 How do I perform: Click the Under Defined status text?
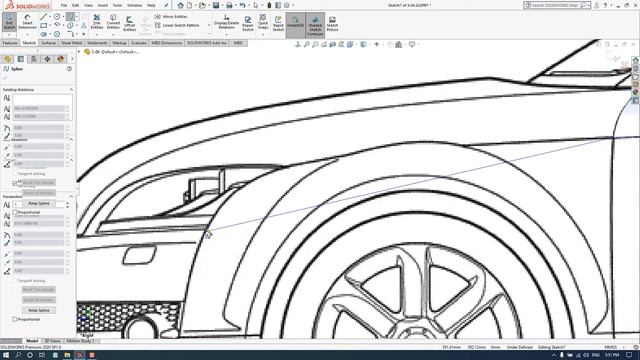point(519,347)
